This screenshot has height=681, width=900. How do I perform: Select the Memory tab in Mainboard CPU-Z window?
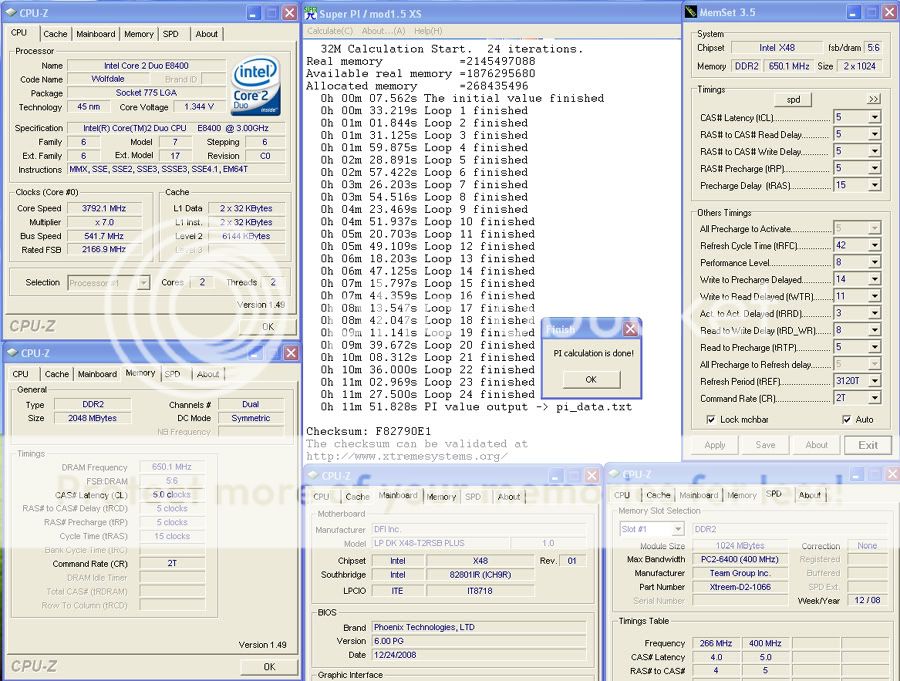(441, 497)
